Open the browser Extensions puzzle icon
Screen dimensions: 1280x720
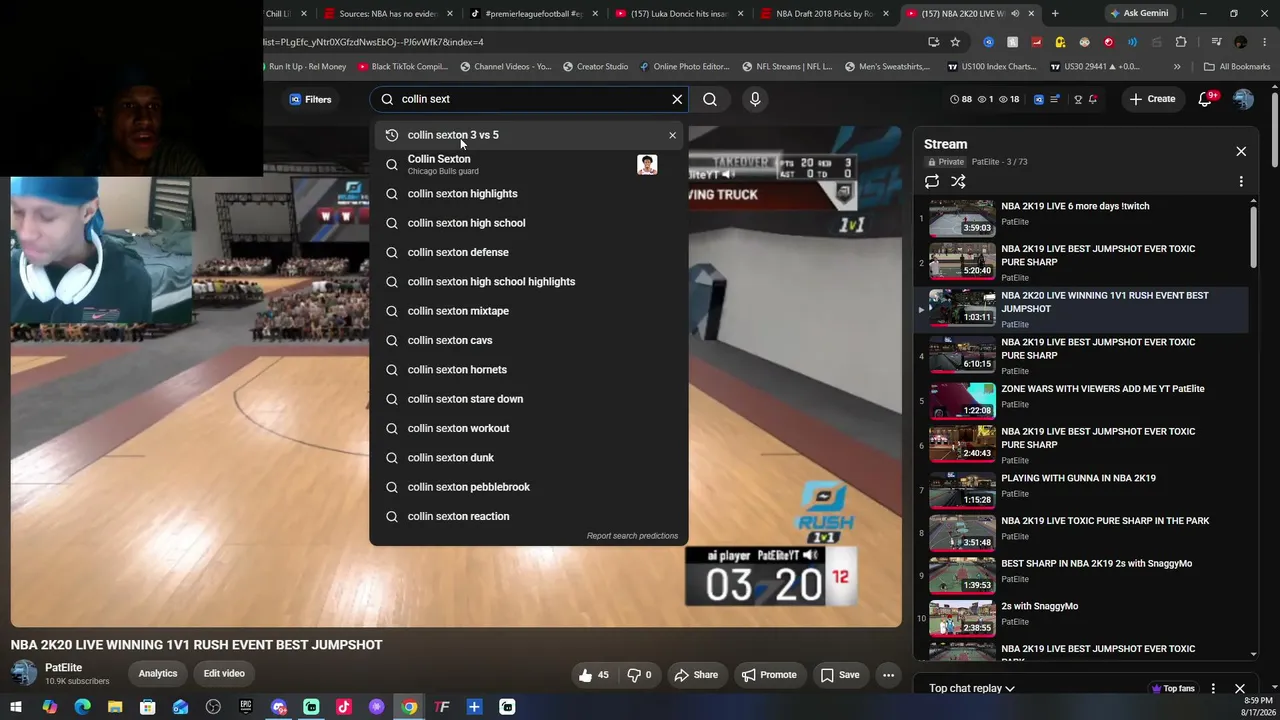pyautogui.click(x=1181, y=42)
